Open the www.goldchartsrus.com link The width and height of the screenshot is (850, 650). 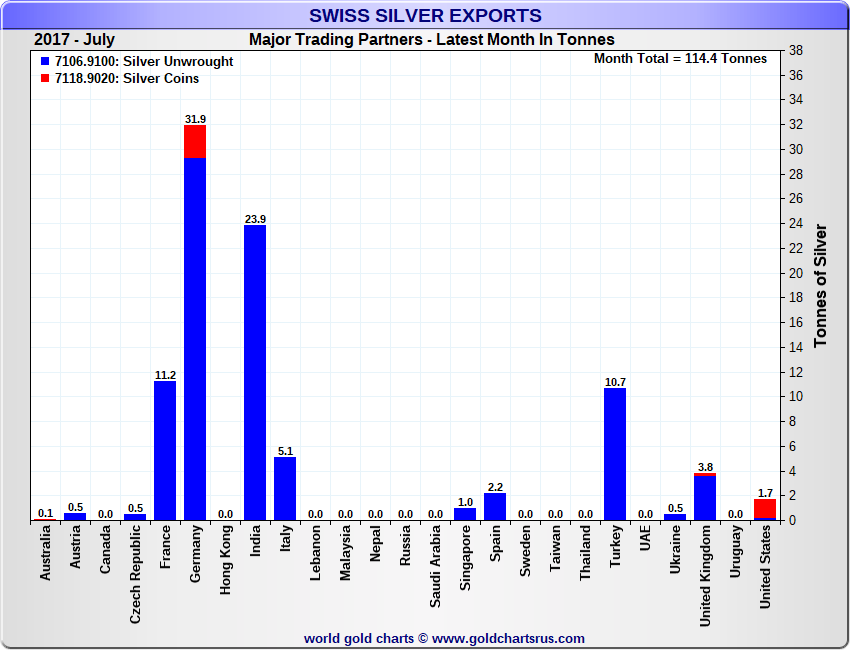(x=508, y=638)
